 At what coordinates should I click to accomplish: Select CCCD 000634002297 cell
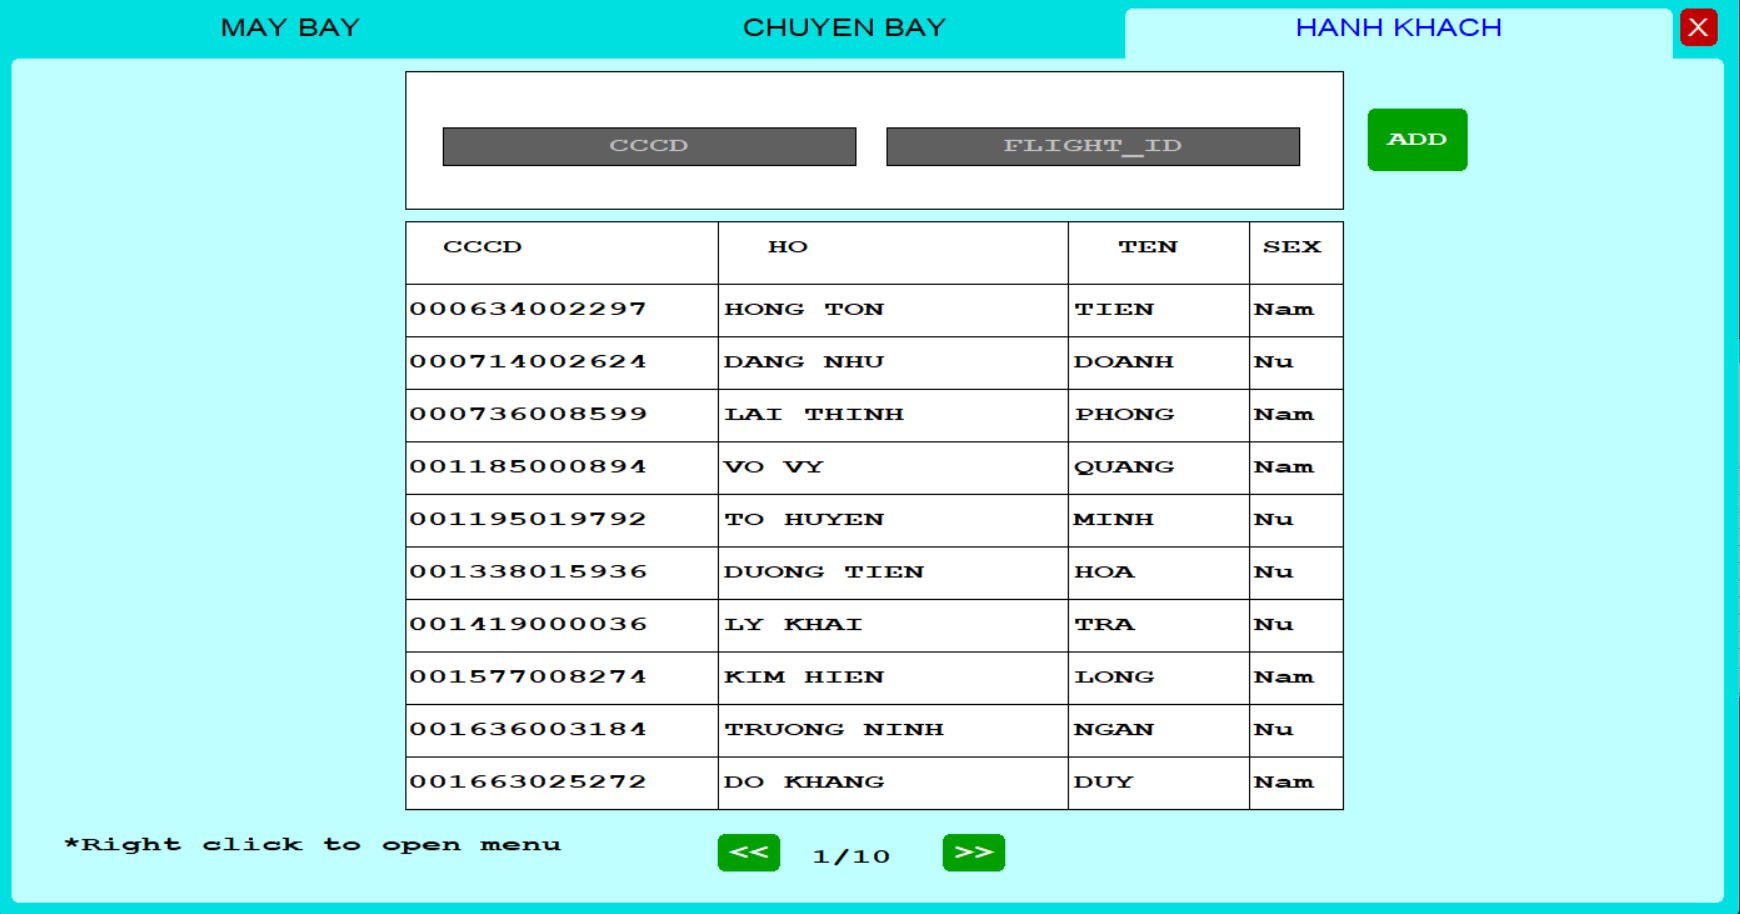click(x=562, y=310)
